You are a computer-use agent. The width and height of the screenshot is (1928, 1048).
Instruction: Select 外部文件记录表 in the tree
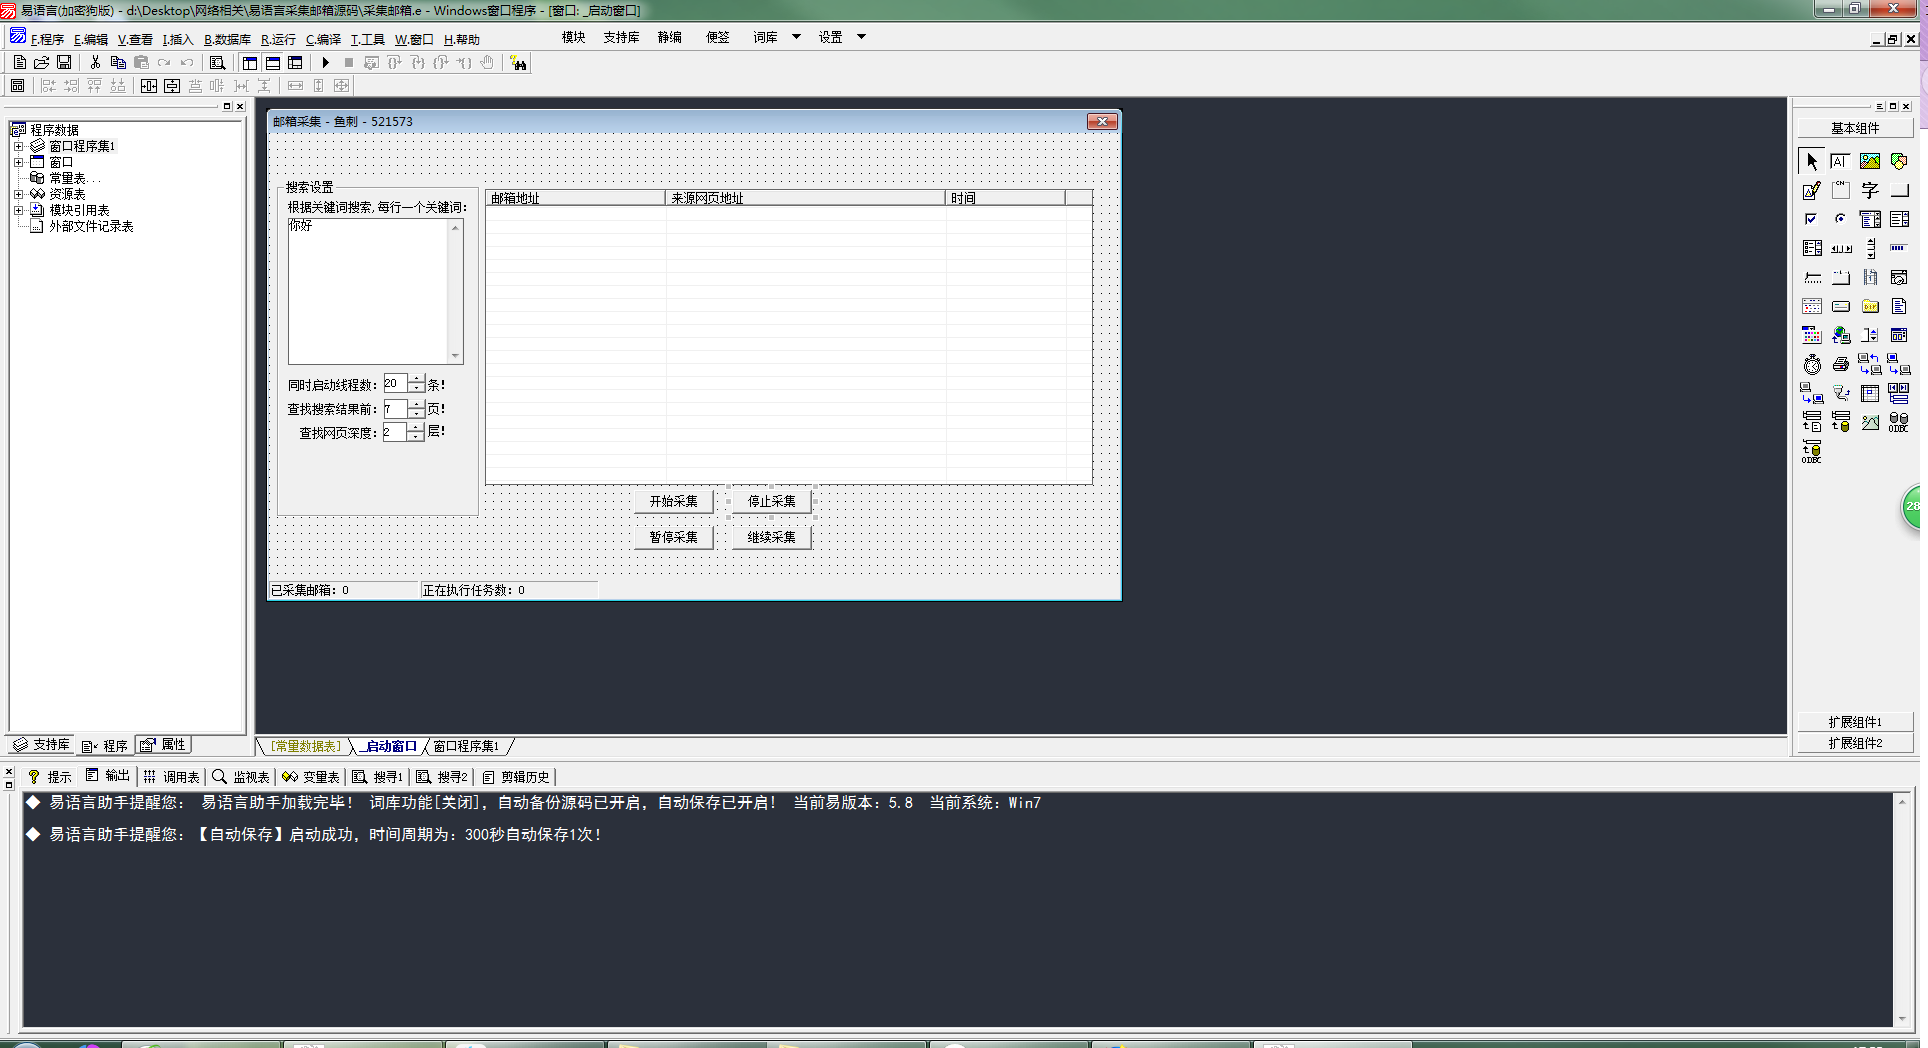click(91, 226)
